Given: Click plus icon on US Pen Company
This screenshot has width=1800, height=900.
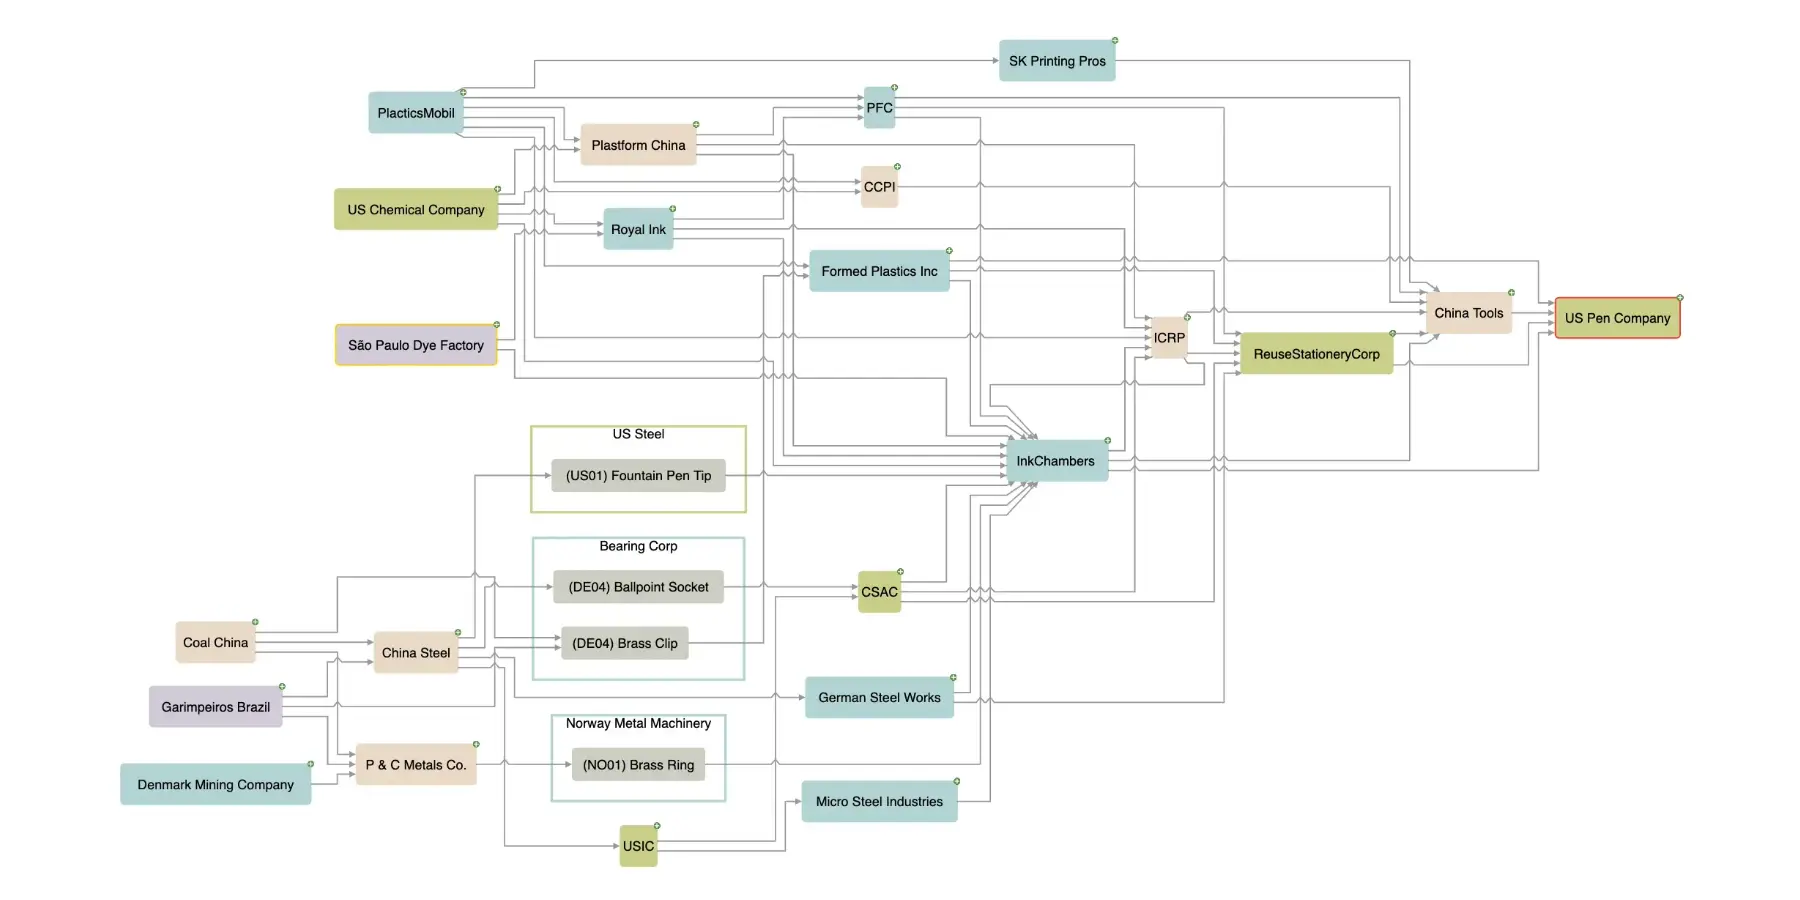Looking at the screenshot, I should click(1680, 298).
